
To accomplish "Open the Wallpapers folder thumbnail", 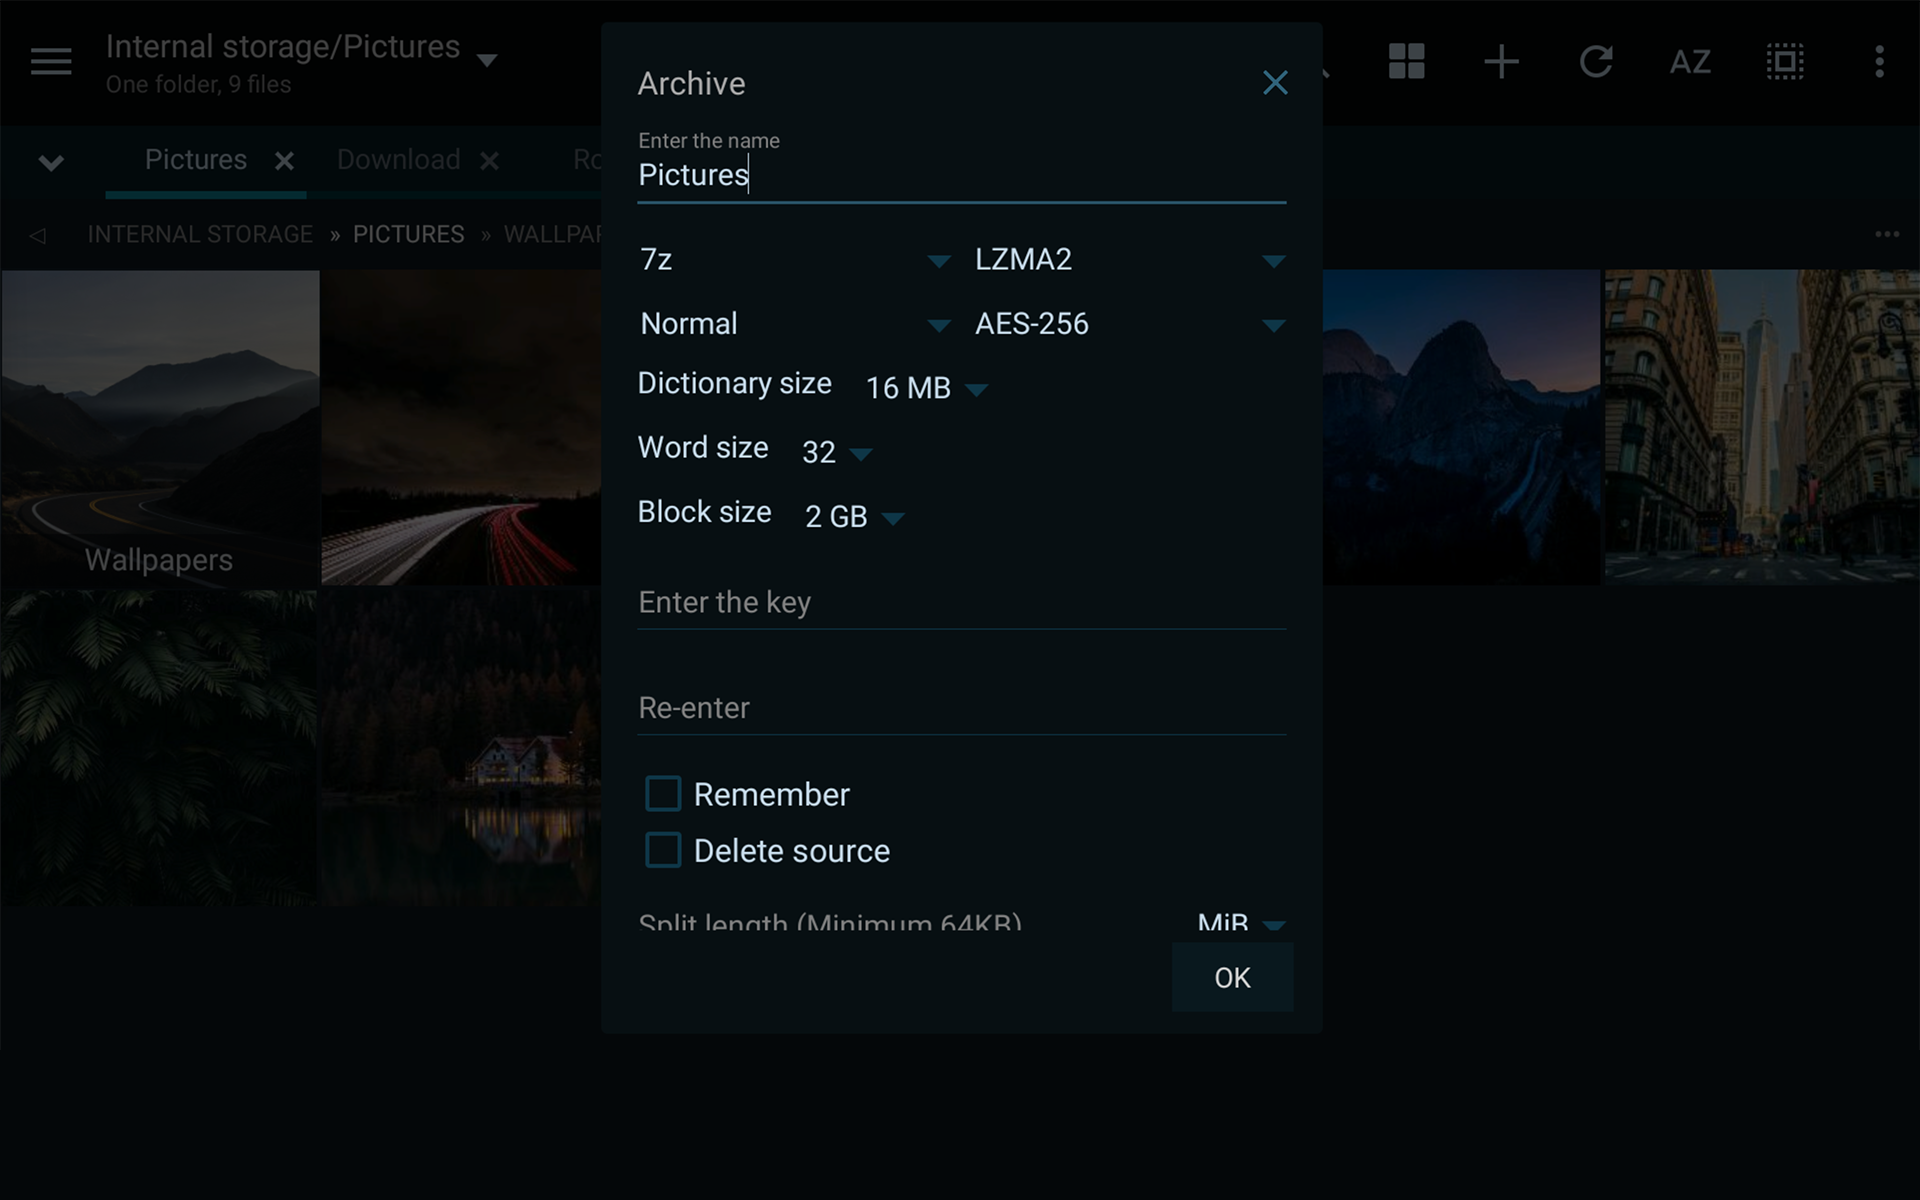I will click(160, 427).
